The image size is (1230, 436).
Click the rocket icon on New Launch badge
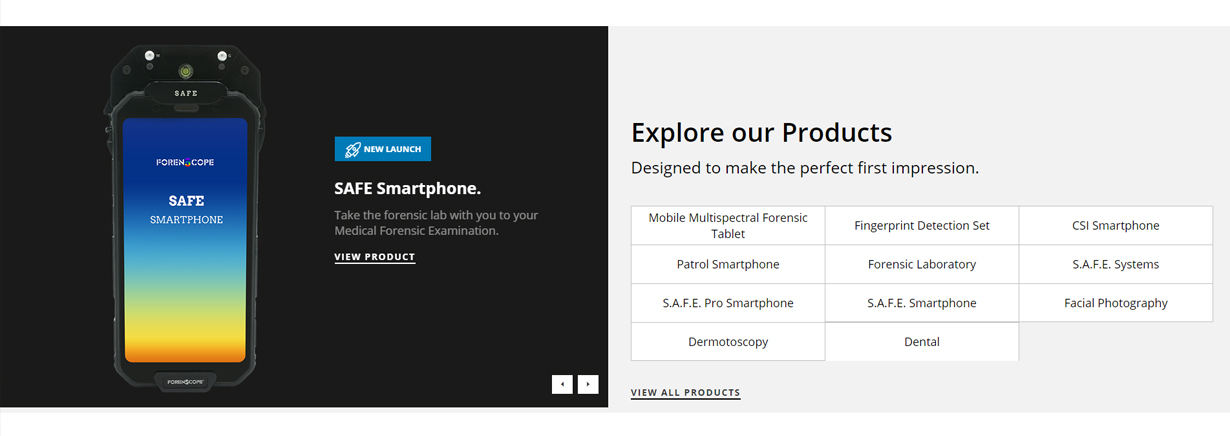351,149
